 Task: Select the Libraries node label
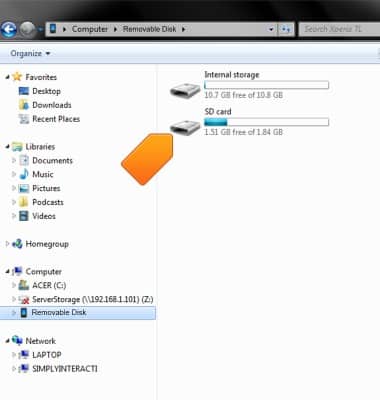[40, 147]
